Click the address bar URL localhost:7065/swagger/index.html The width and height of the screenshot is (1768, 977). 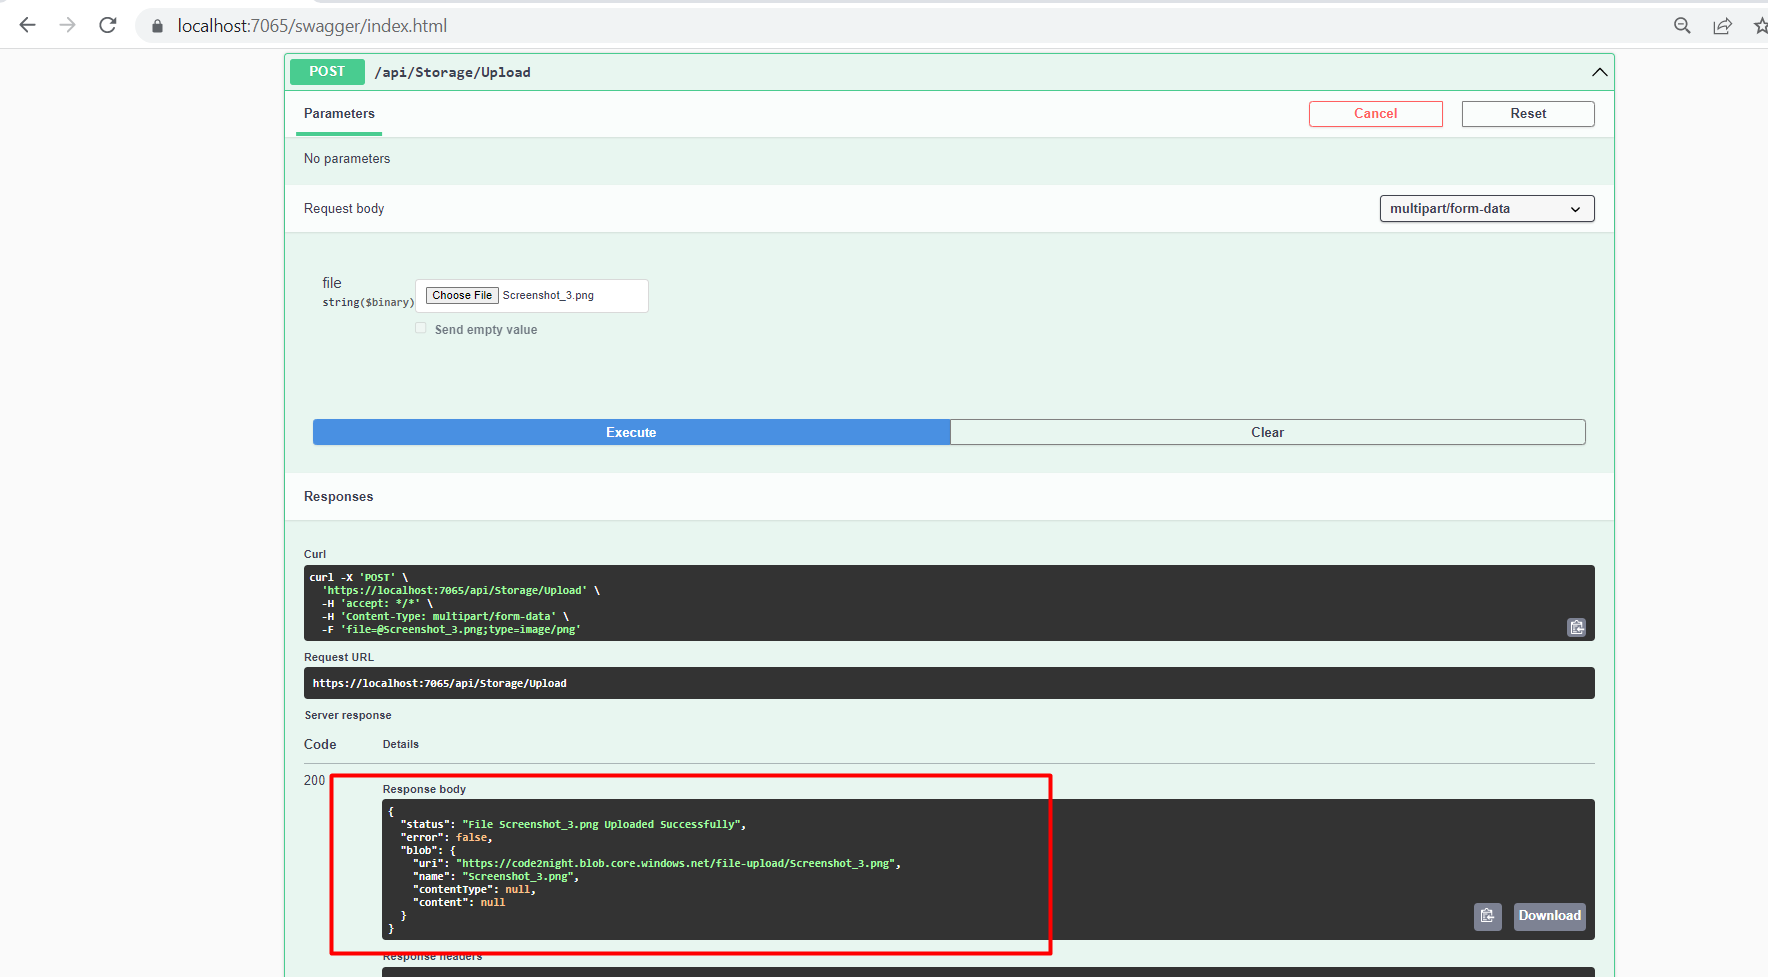312,26
